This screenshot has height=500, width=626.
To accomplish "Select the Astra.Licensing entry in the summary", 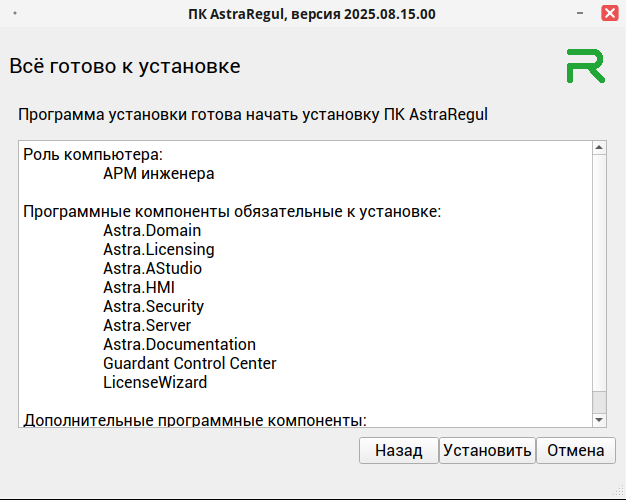I will click(158, 250).
